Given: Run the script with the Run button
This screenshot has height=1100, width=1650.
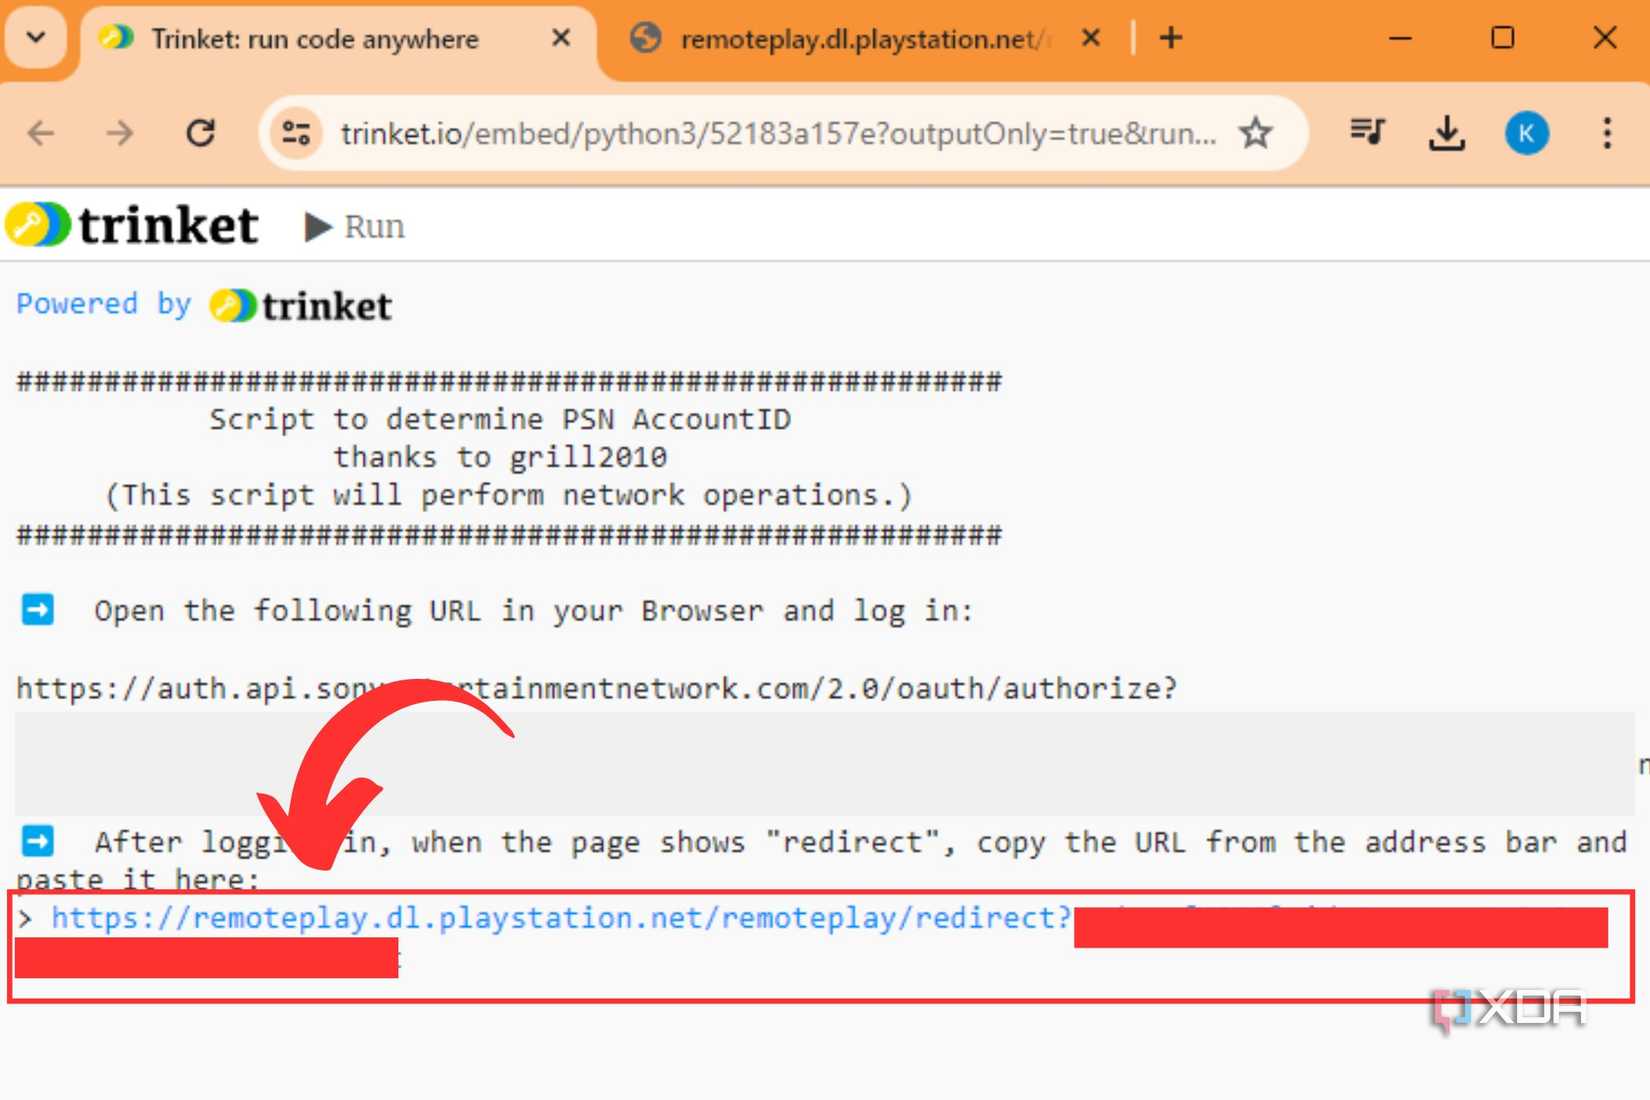Looking at the screenshot, I should coord(355,227).
